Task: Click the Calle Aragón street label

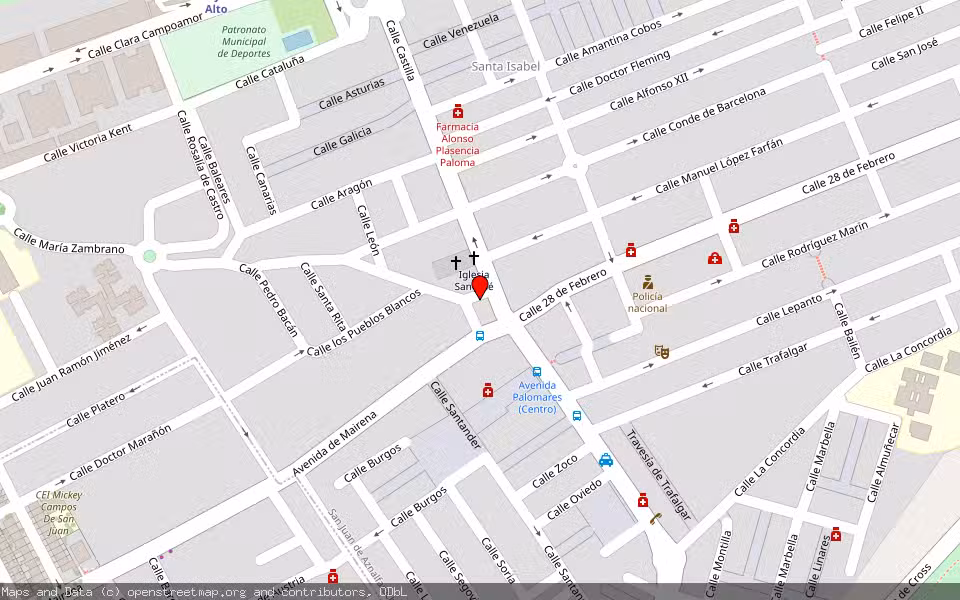Action: (x=341, y=194)
